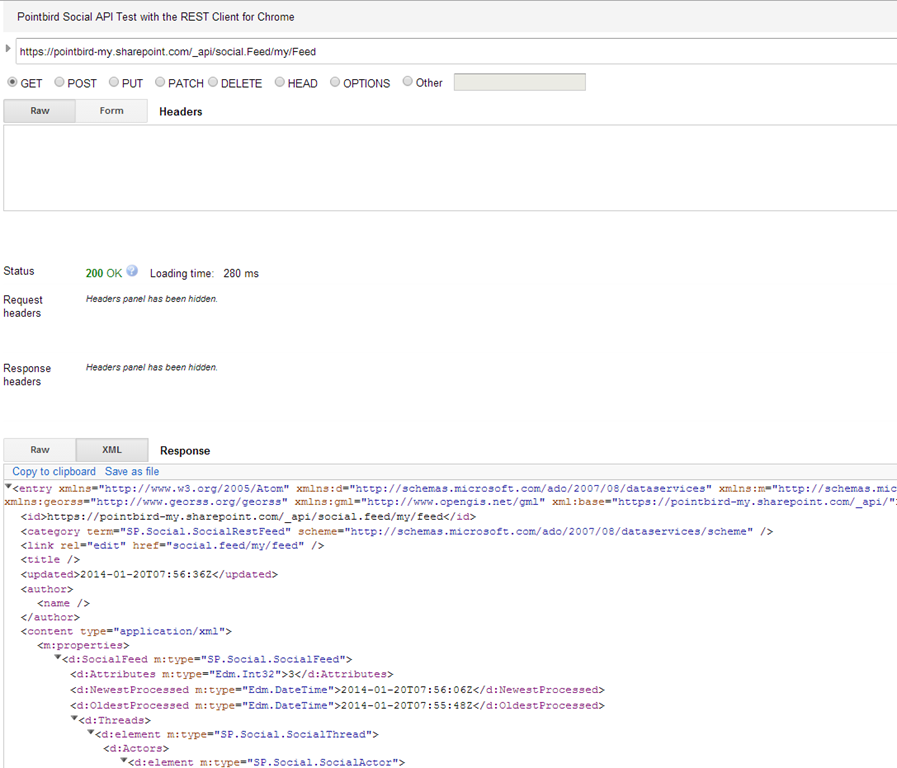
Task: Click the content type application/xml line
Action: (126, 632)
